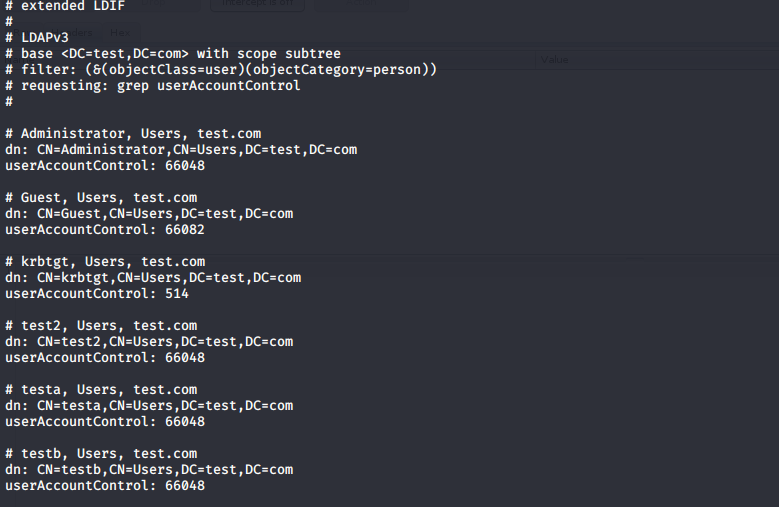779x507 pixels.
Task: Click the 'requesting: grep userAccountControl' line
Action: tap(153, 85)
